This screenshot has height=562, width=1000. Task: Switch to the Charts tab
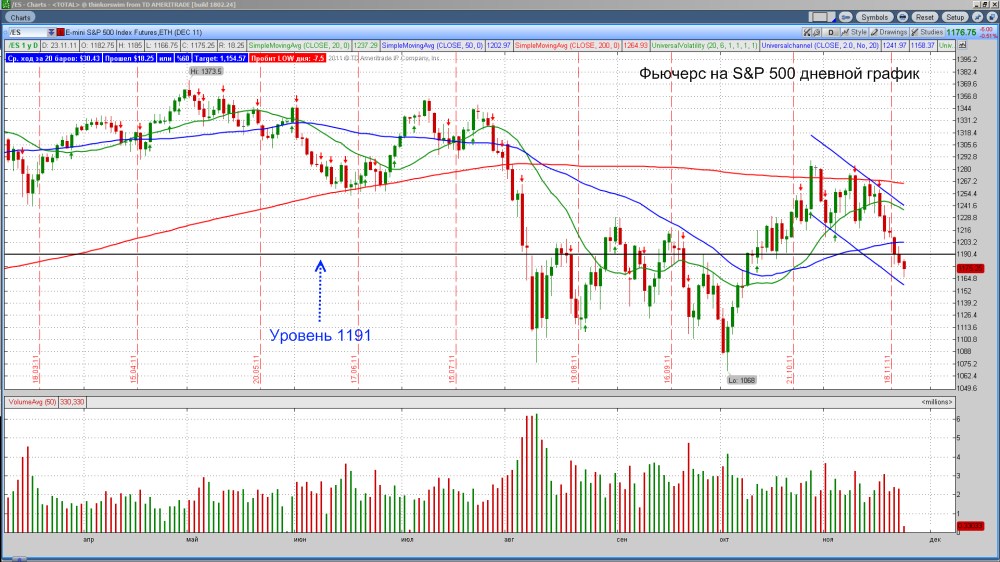point(20,17)
